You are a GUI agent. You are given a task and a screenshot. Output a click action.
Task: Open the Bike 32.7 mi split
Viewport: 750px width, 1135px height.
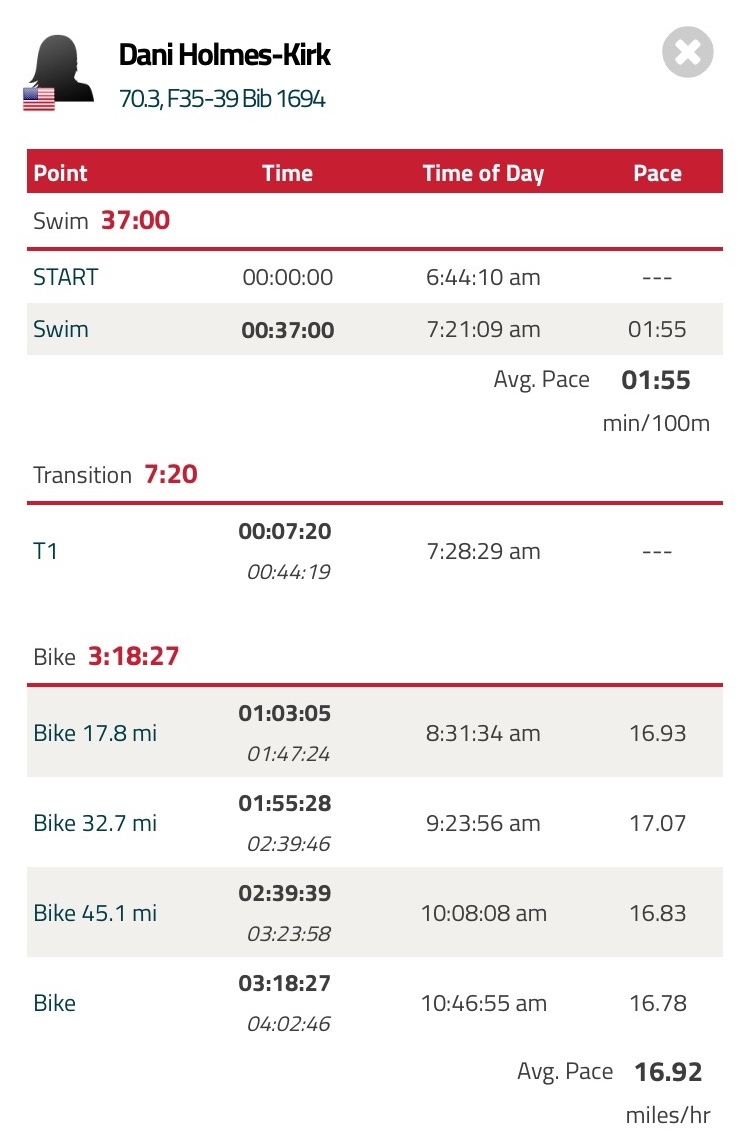pyautogui.click(x=95, y=823)
